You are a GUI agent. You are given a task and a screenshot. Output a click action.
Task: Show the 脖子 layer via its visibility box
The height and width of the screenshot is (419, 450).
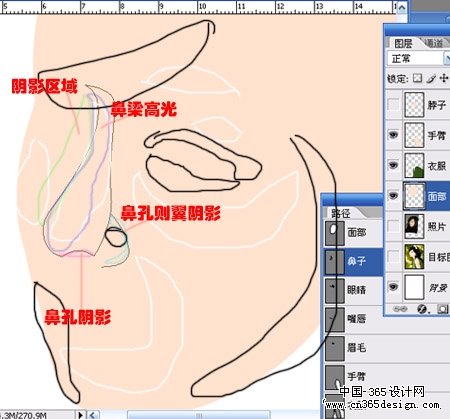393,105
